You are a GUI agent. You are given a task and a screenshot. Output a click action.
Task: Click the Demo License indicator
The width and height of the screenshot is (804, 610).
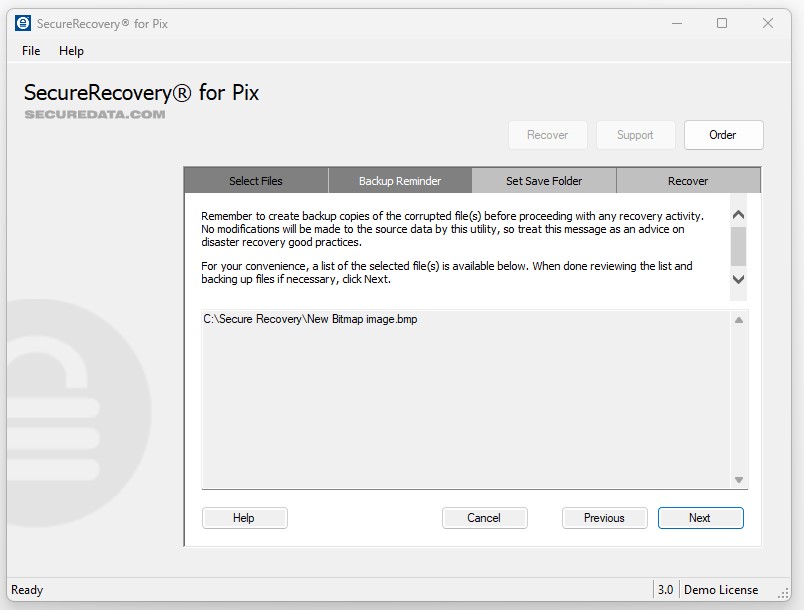click(x=720, y=589)
